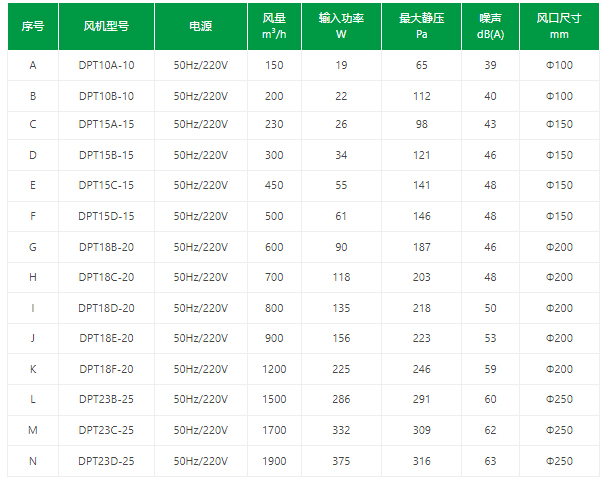Image resolution: width=600 pixels, height=482 pixels.
Task: Click the 1900 airflow value
Action: click(273, 461)
